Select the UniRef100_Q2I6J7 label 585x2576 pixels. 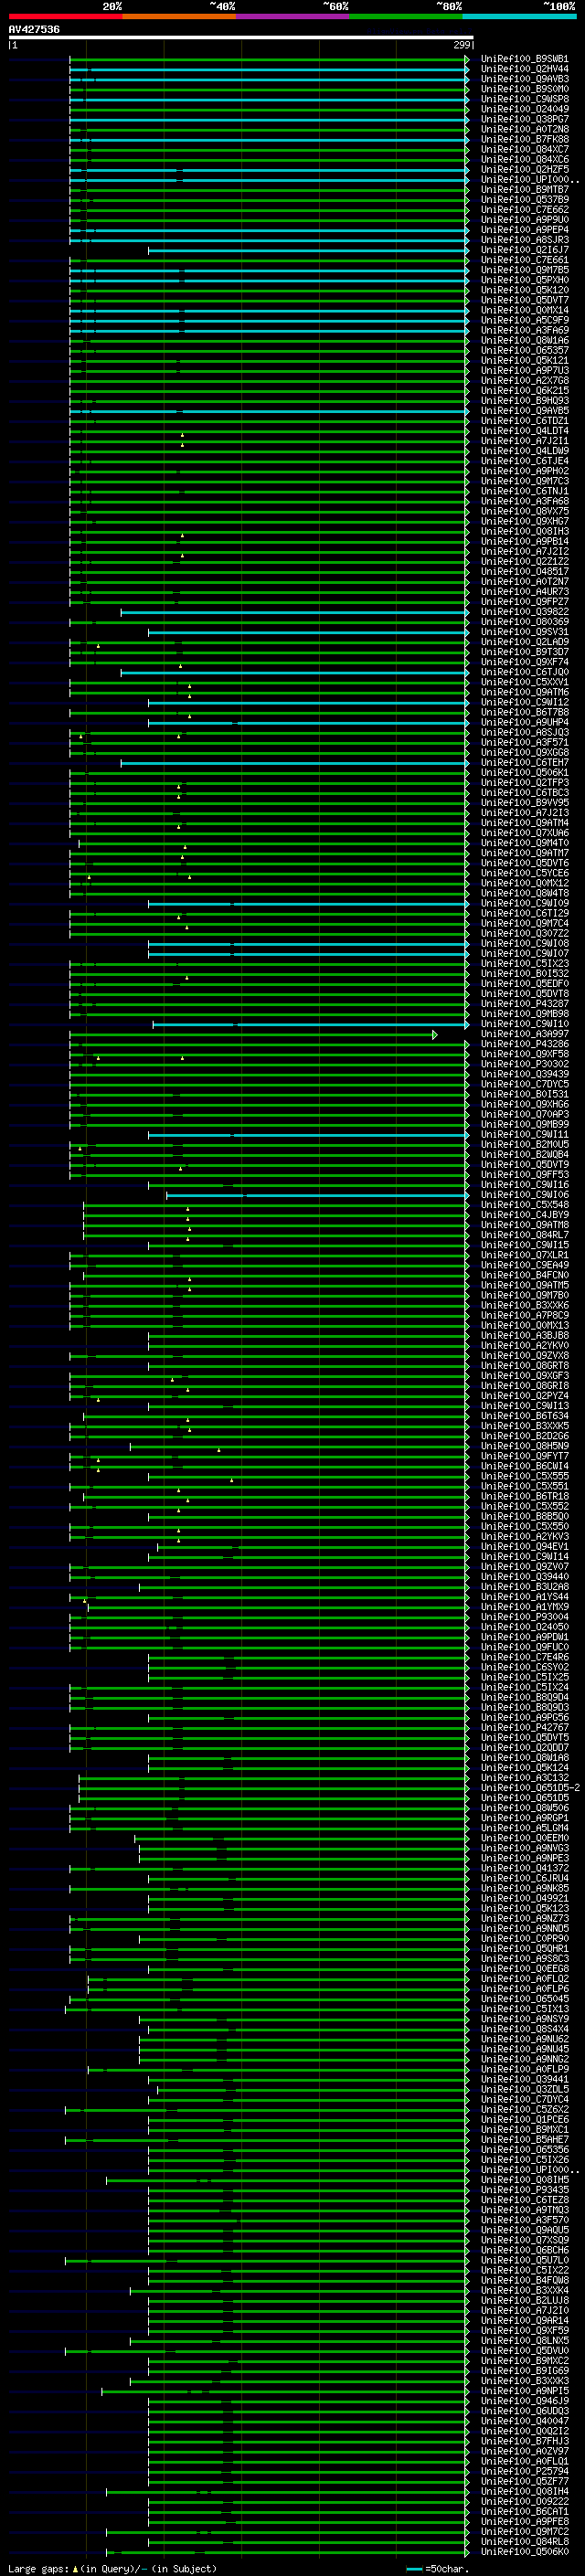click(x=524, y=250)
